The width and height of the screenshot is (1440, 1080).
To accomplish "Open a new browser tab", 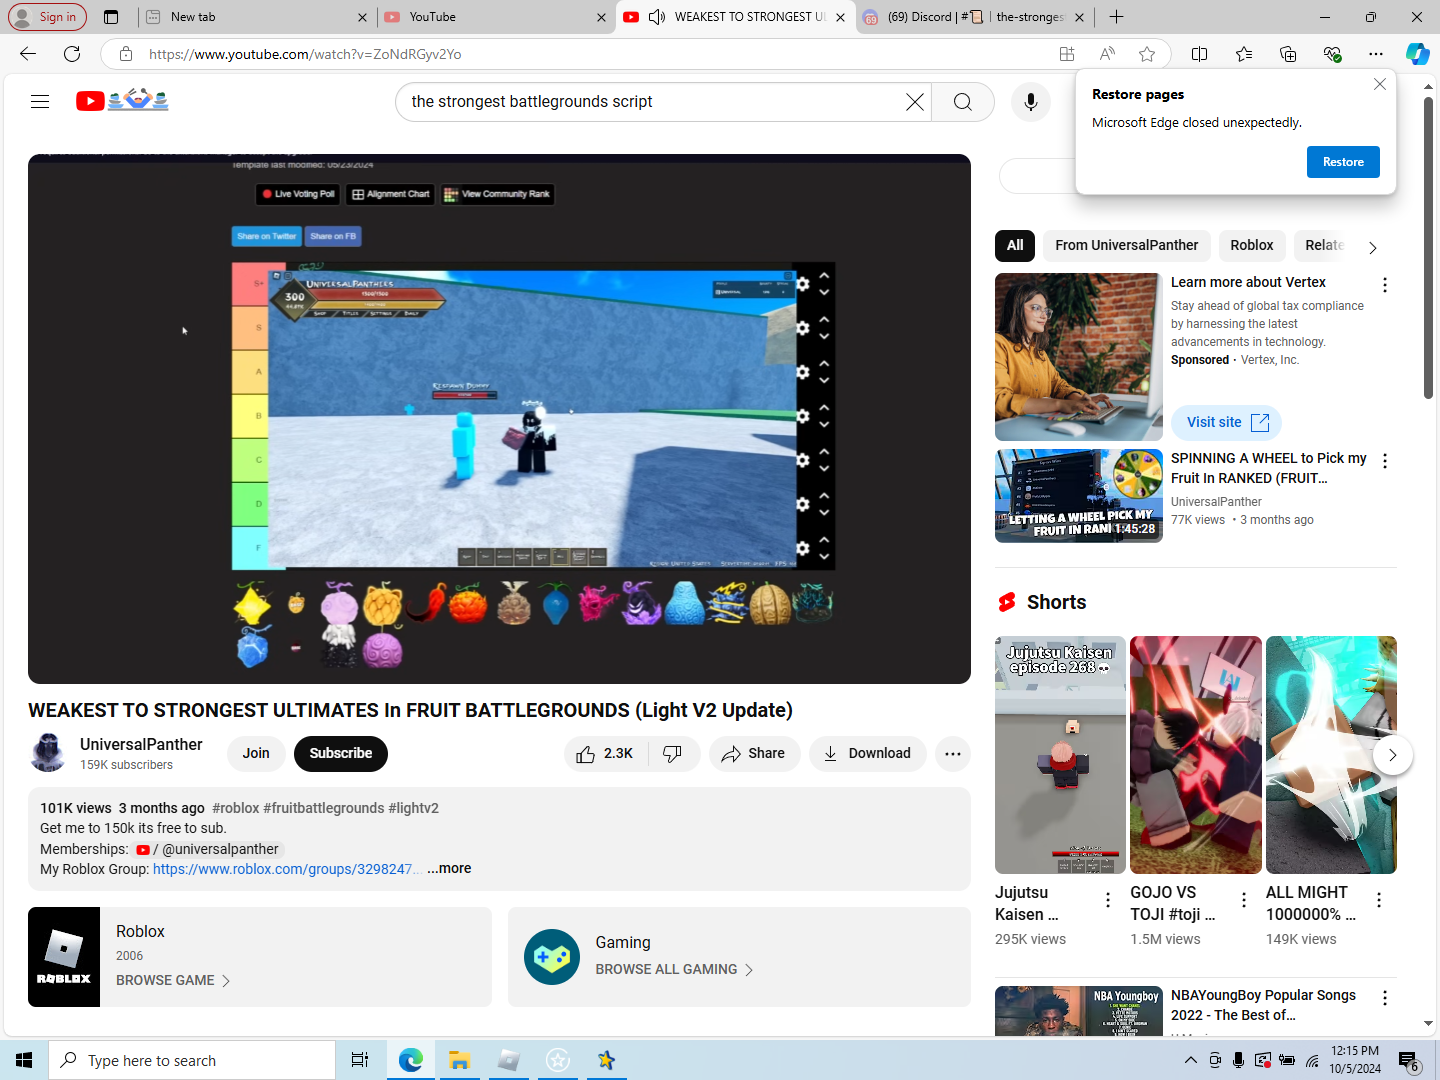I will click(1116, 17).
